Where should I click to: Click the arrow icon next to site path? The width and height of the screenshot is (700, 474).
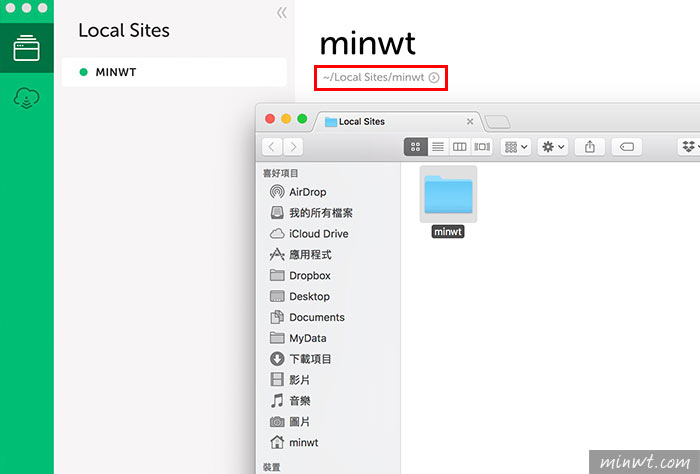[x=434, y=78]
